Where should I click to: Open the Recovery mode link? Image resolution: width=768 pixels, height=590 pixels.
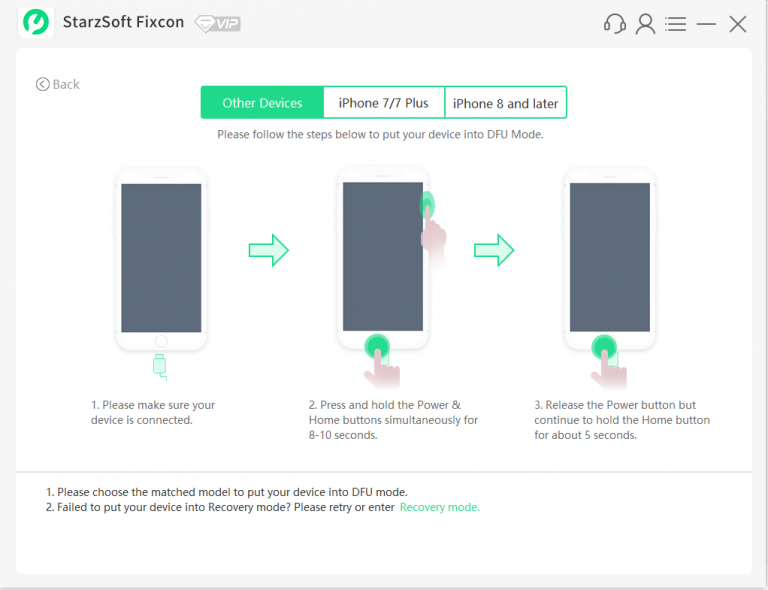pyautogui.click(x=439, y=507)
